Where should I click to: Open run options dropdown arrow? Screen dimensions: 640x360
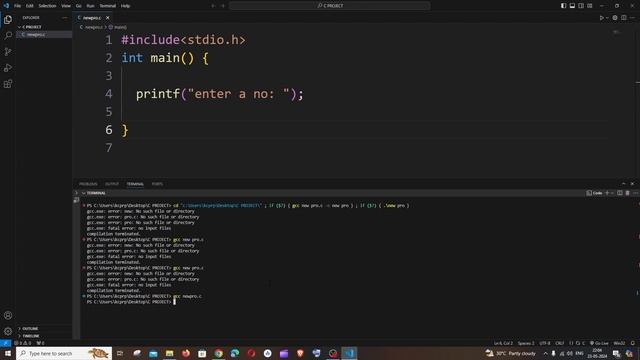point(607,18)
